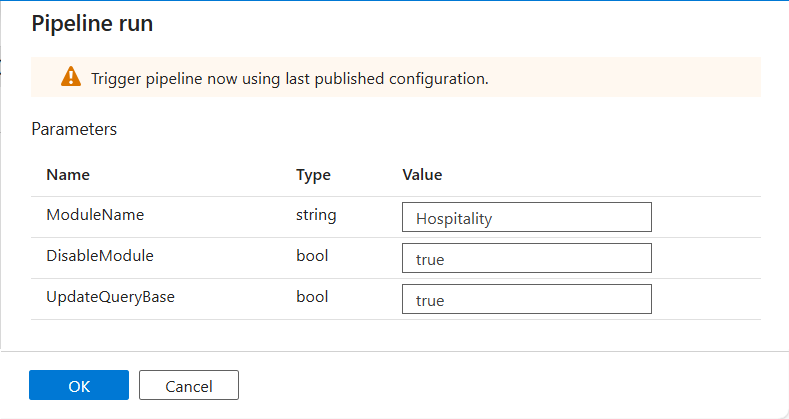Screen dimensions: 789x419
Task: Click the trigger pipeline warning message text
Action: (x=289, y=78)
